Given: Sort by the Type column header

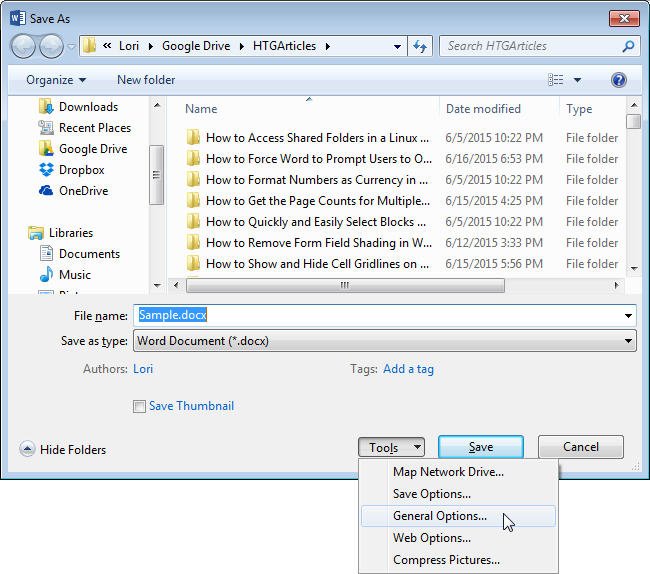Looking at the screenshot, I should click(x=579, y=109).
